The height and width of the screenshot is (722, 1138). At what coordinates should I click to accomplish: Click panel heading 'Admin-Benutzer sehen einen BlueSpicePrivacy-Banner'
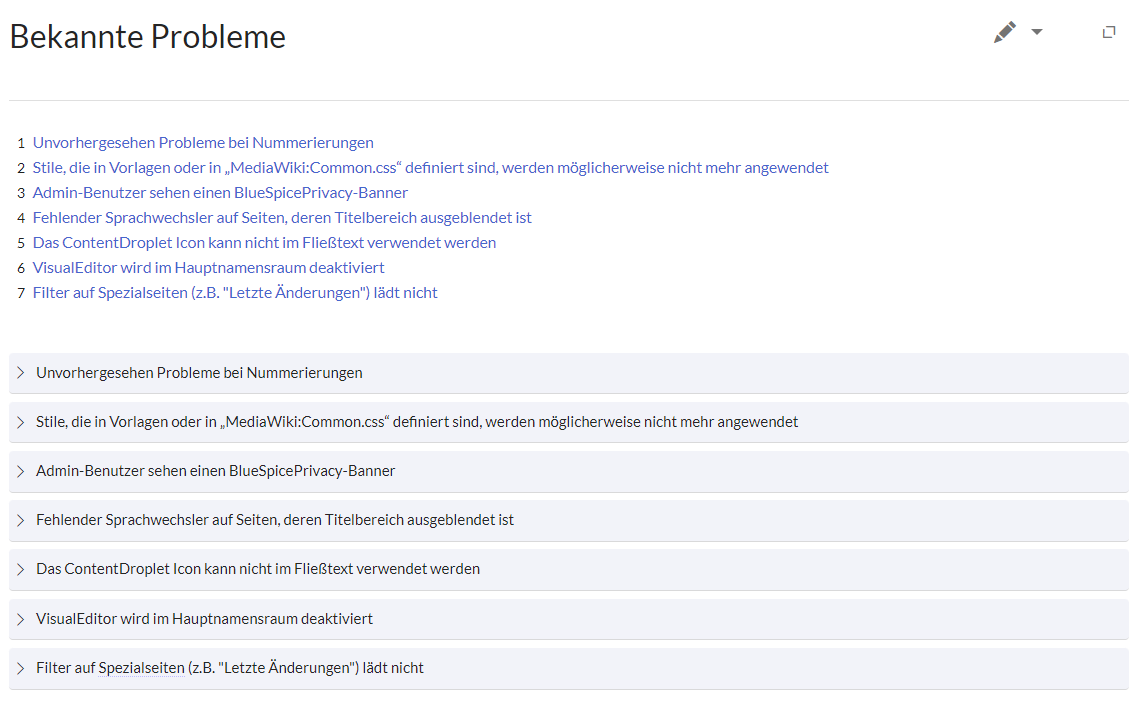216,471
